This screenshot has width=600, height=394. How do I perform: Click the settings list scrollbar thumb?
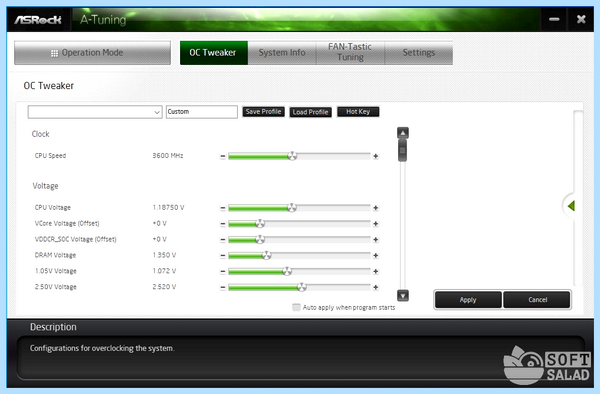point(403,150)
